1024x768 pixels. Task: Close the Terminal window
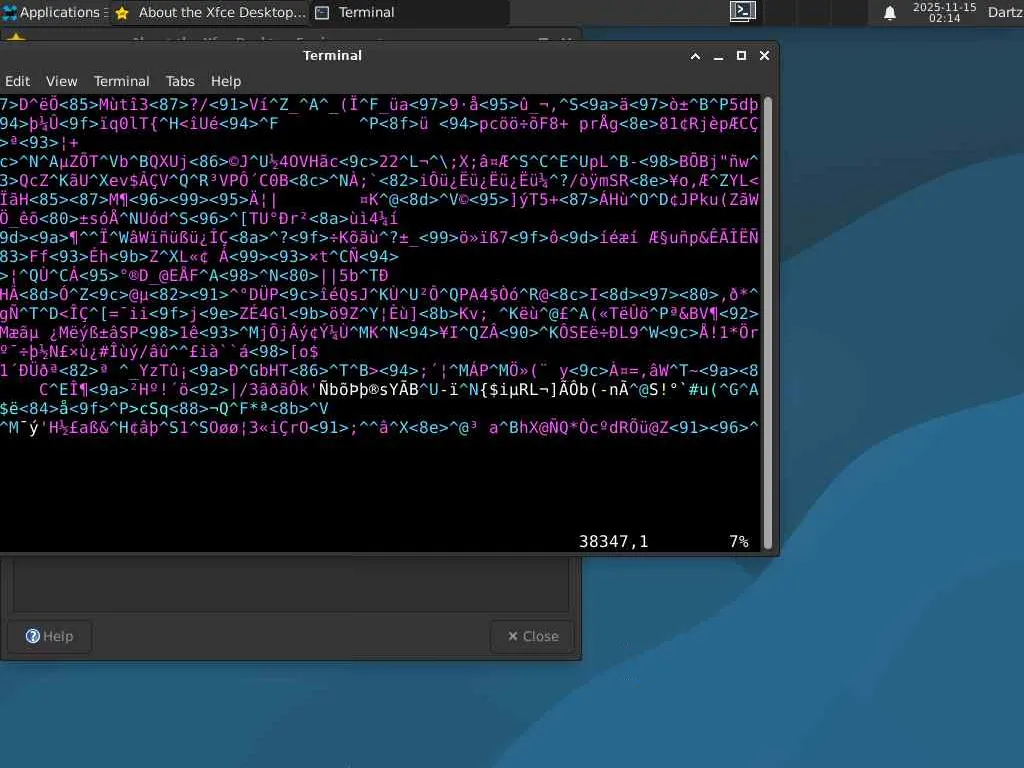(764, 56)
